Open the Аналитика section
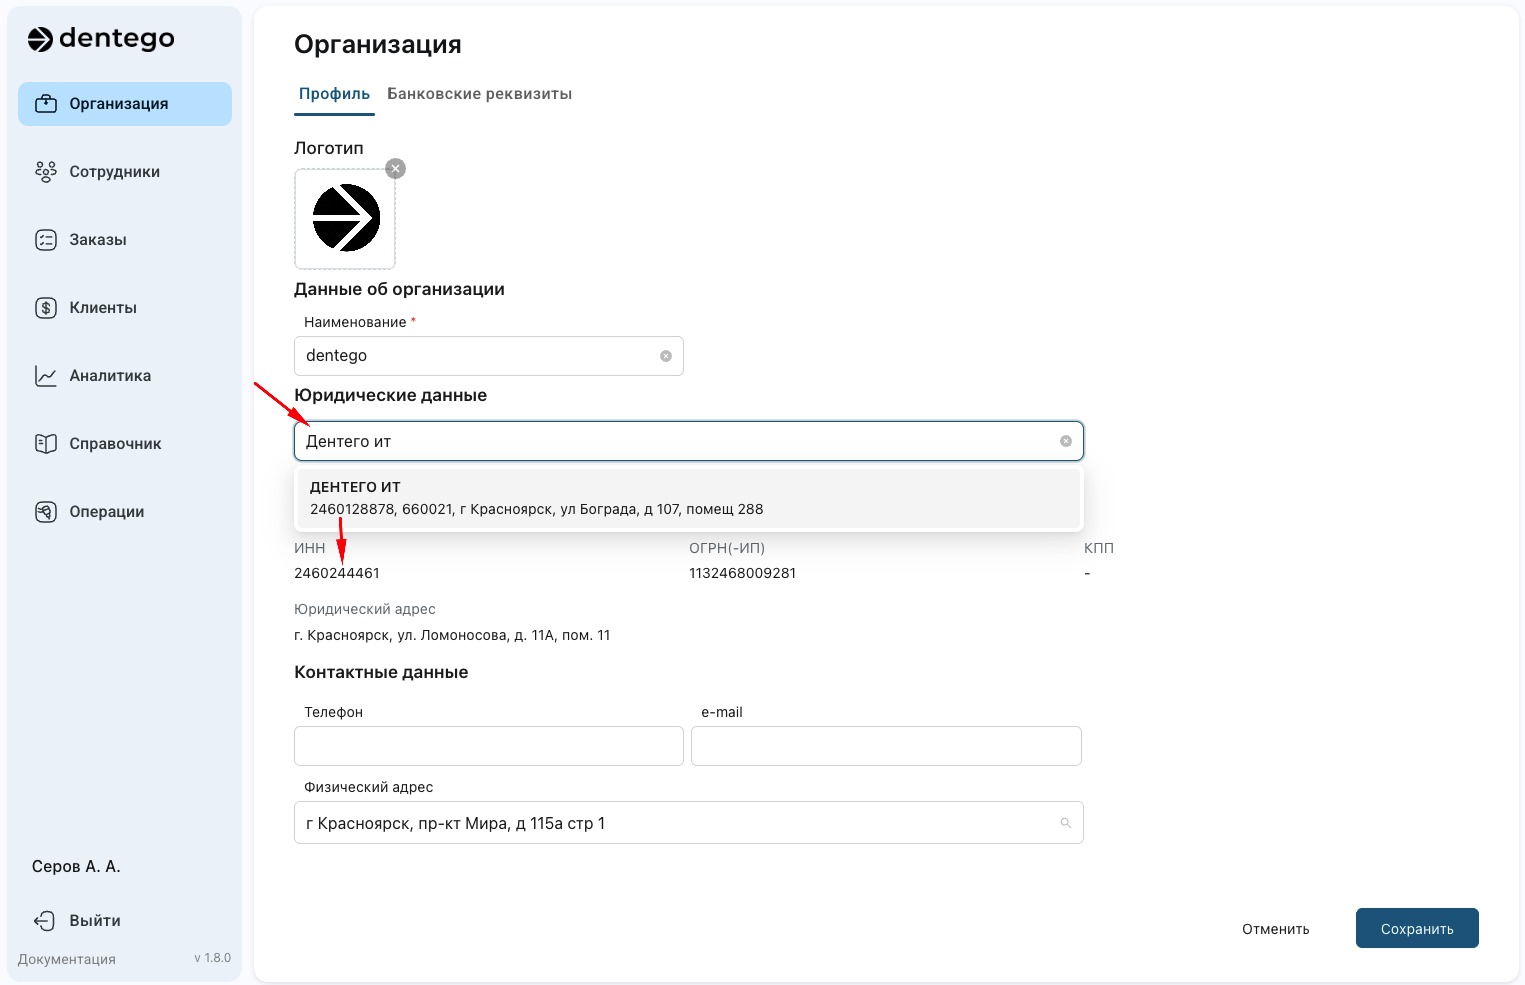 point(109,375)
